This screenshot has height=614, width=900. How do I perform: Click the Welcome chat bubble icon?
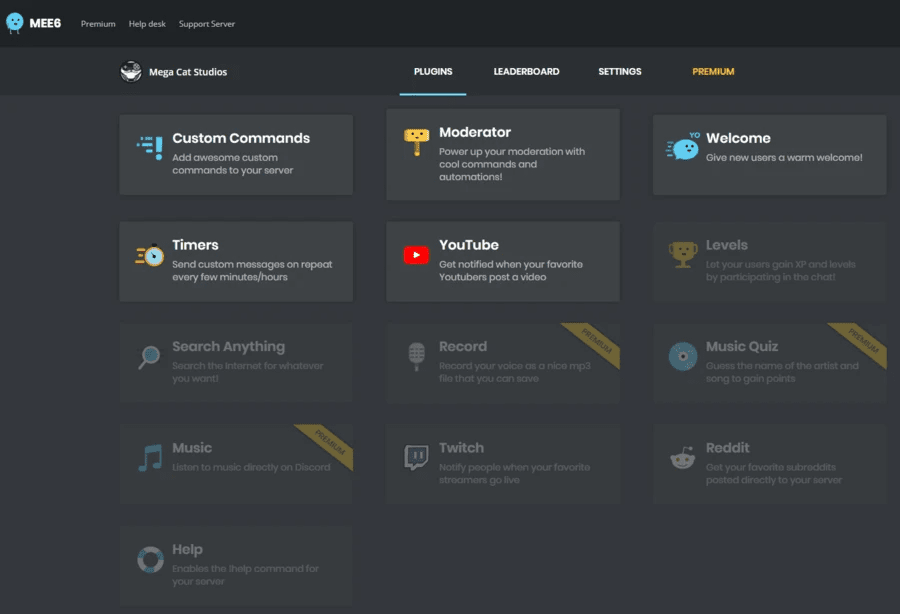pyautogui.click(x=684, y=150)
